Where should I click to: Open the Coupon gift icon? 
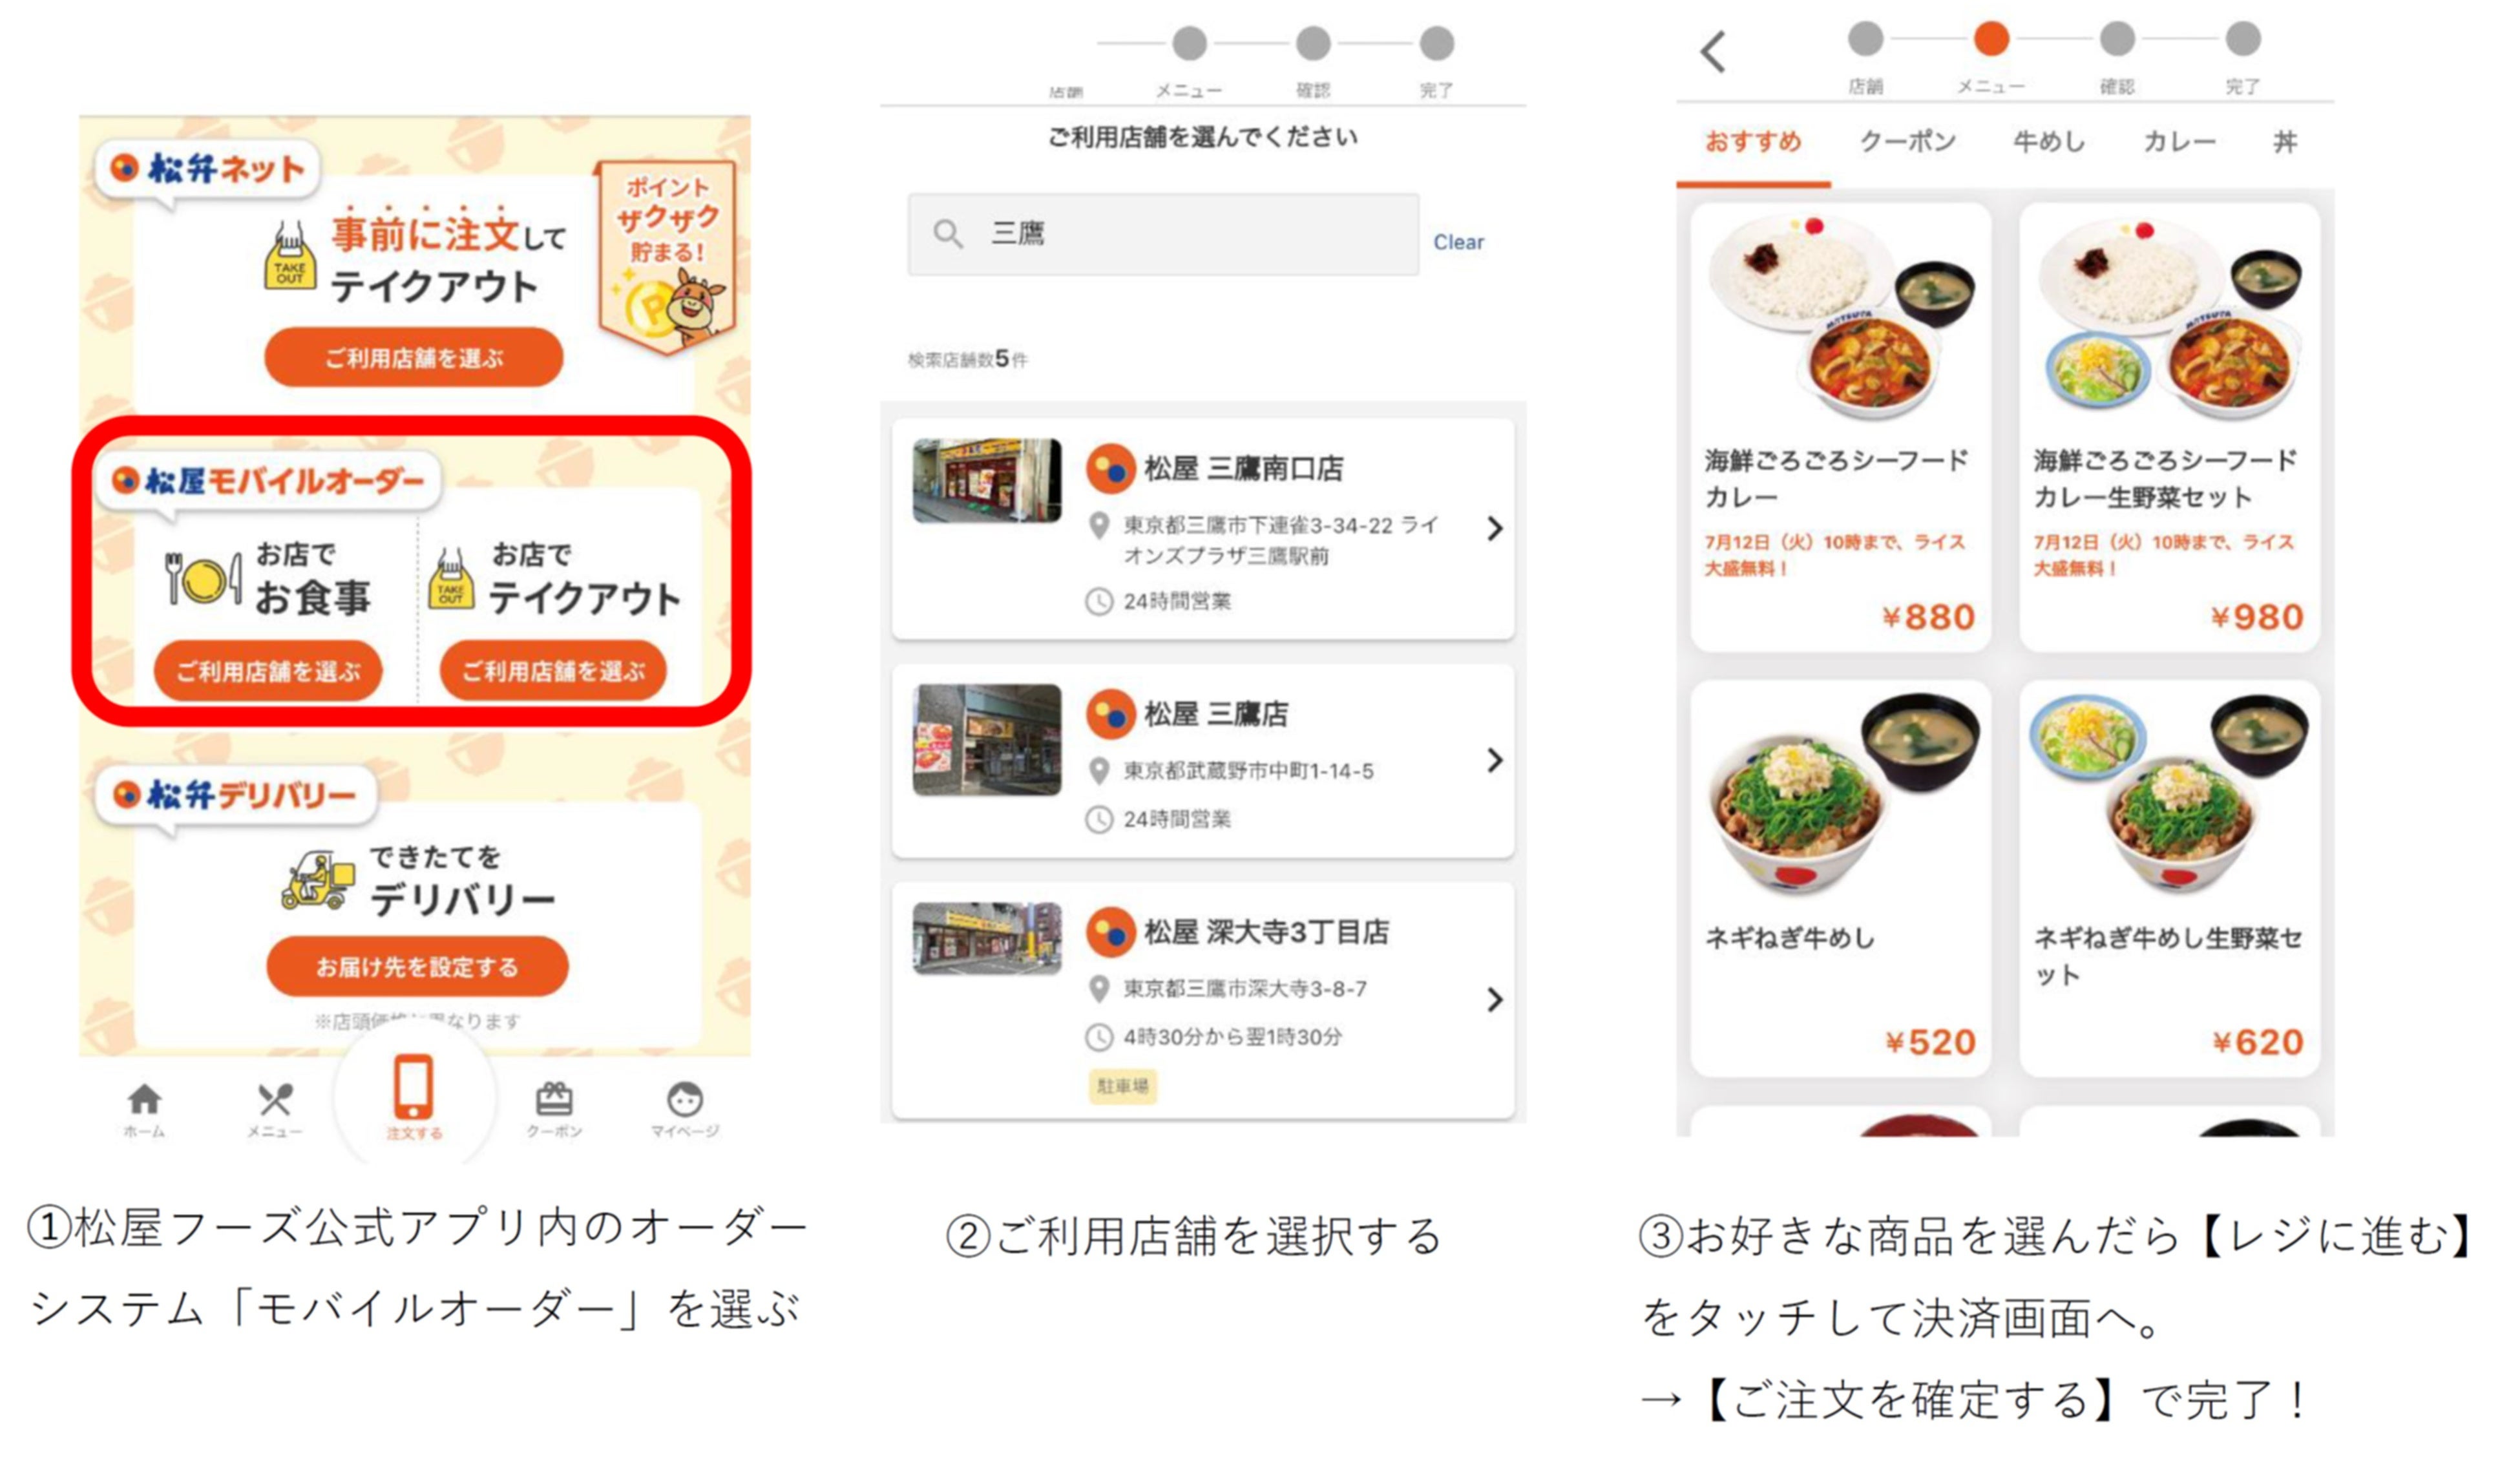tap(554, 1099)
